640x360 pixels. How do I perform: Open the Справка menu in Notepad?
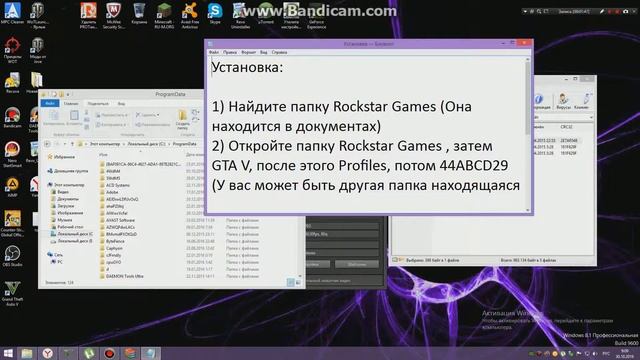click(279, 52)
